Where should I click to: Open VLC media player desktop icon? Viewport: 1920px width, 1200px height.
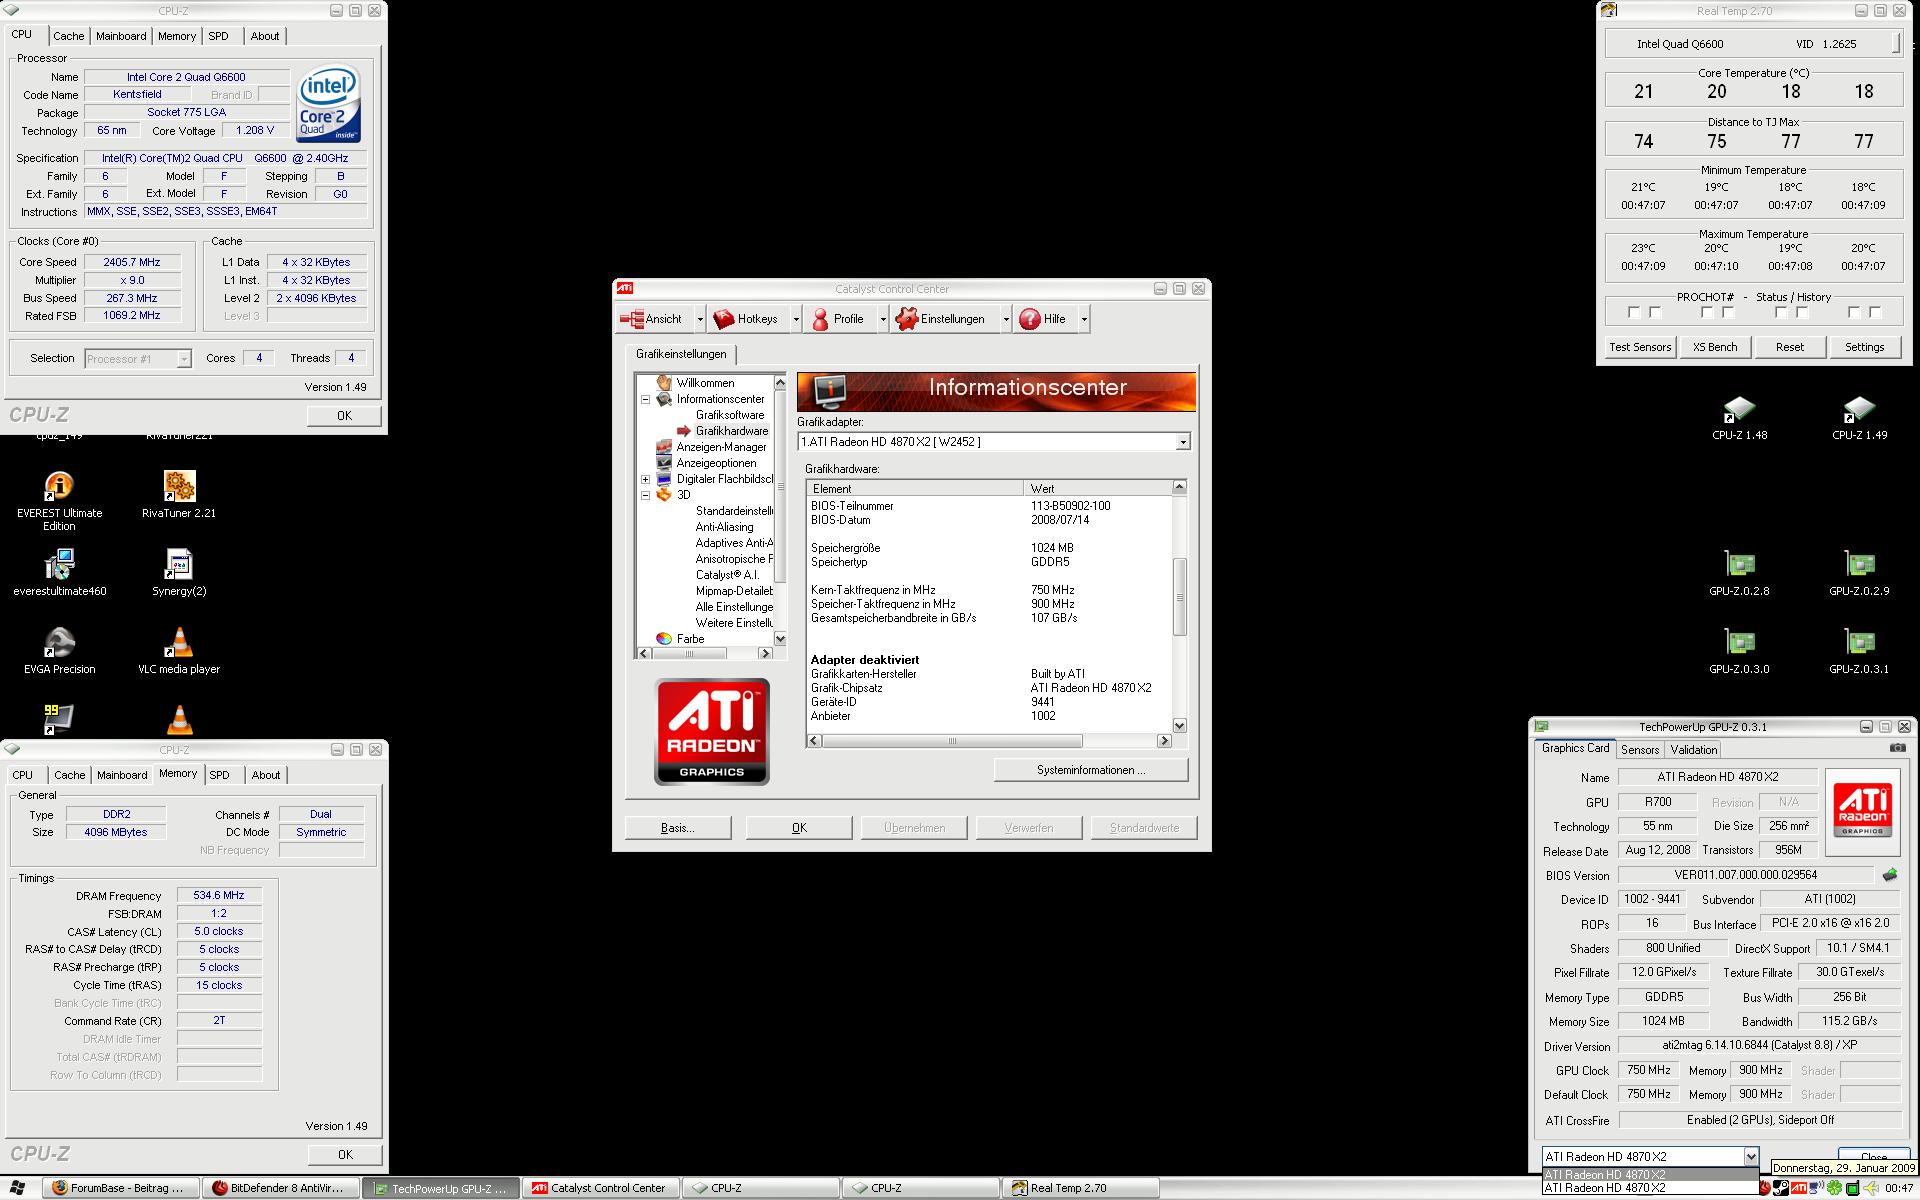point(179,643)
